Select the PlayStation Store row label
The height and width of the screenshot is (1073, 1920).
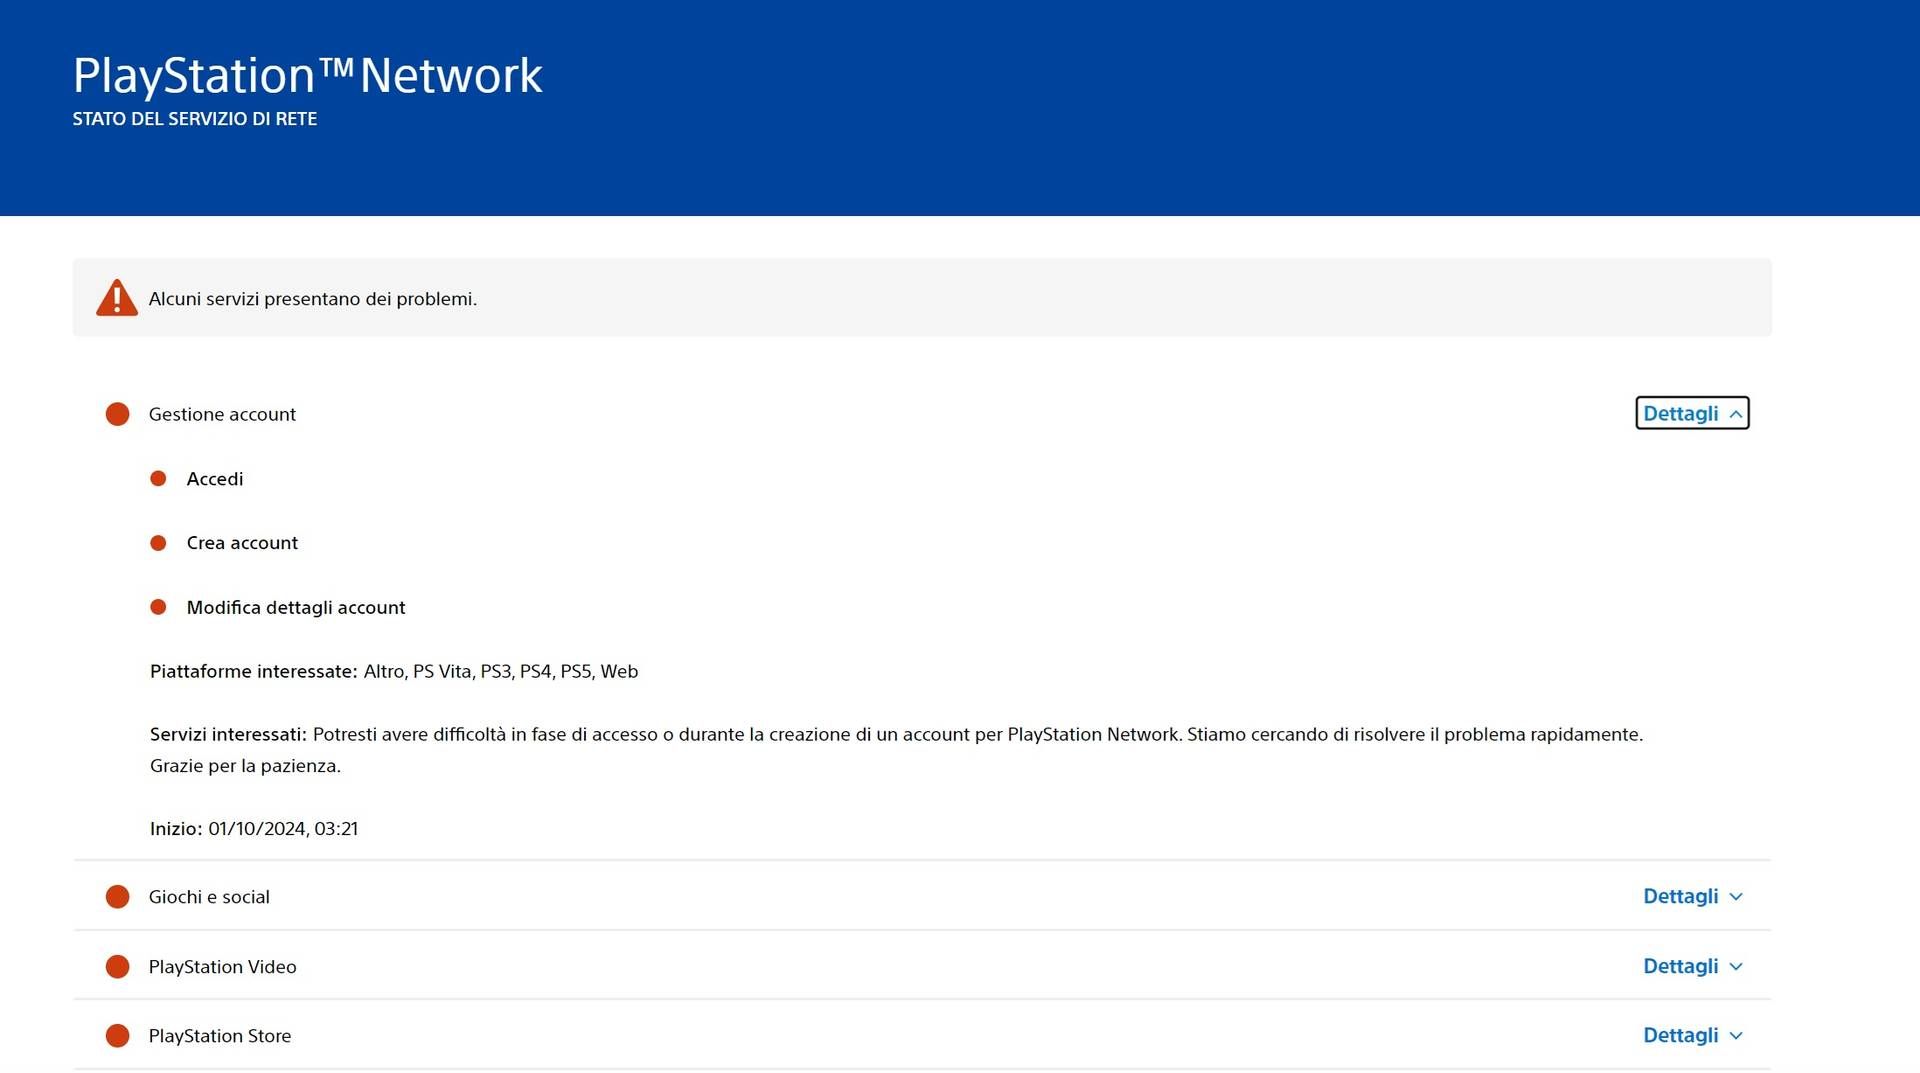220,1036
